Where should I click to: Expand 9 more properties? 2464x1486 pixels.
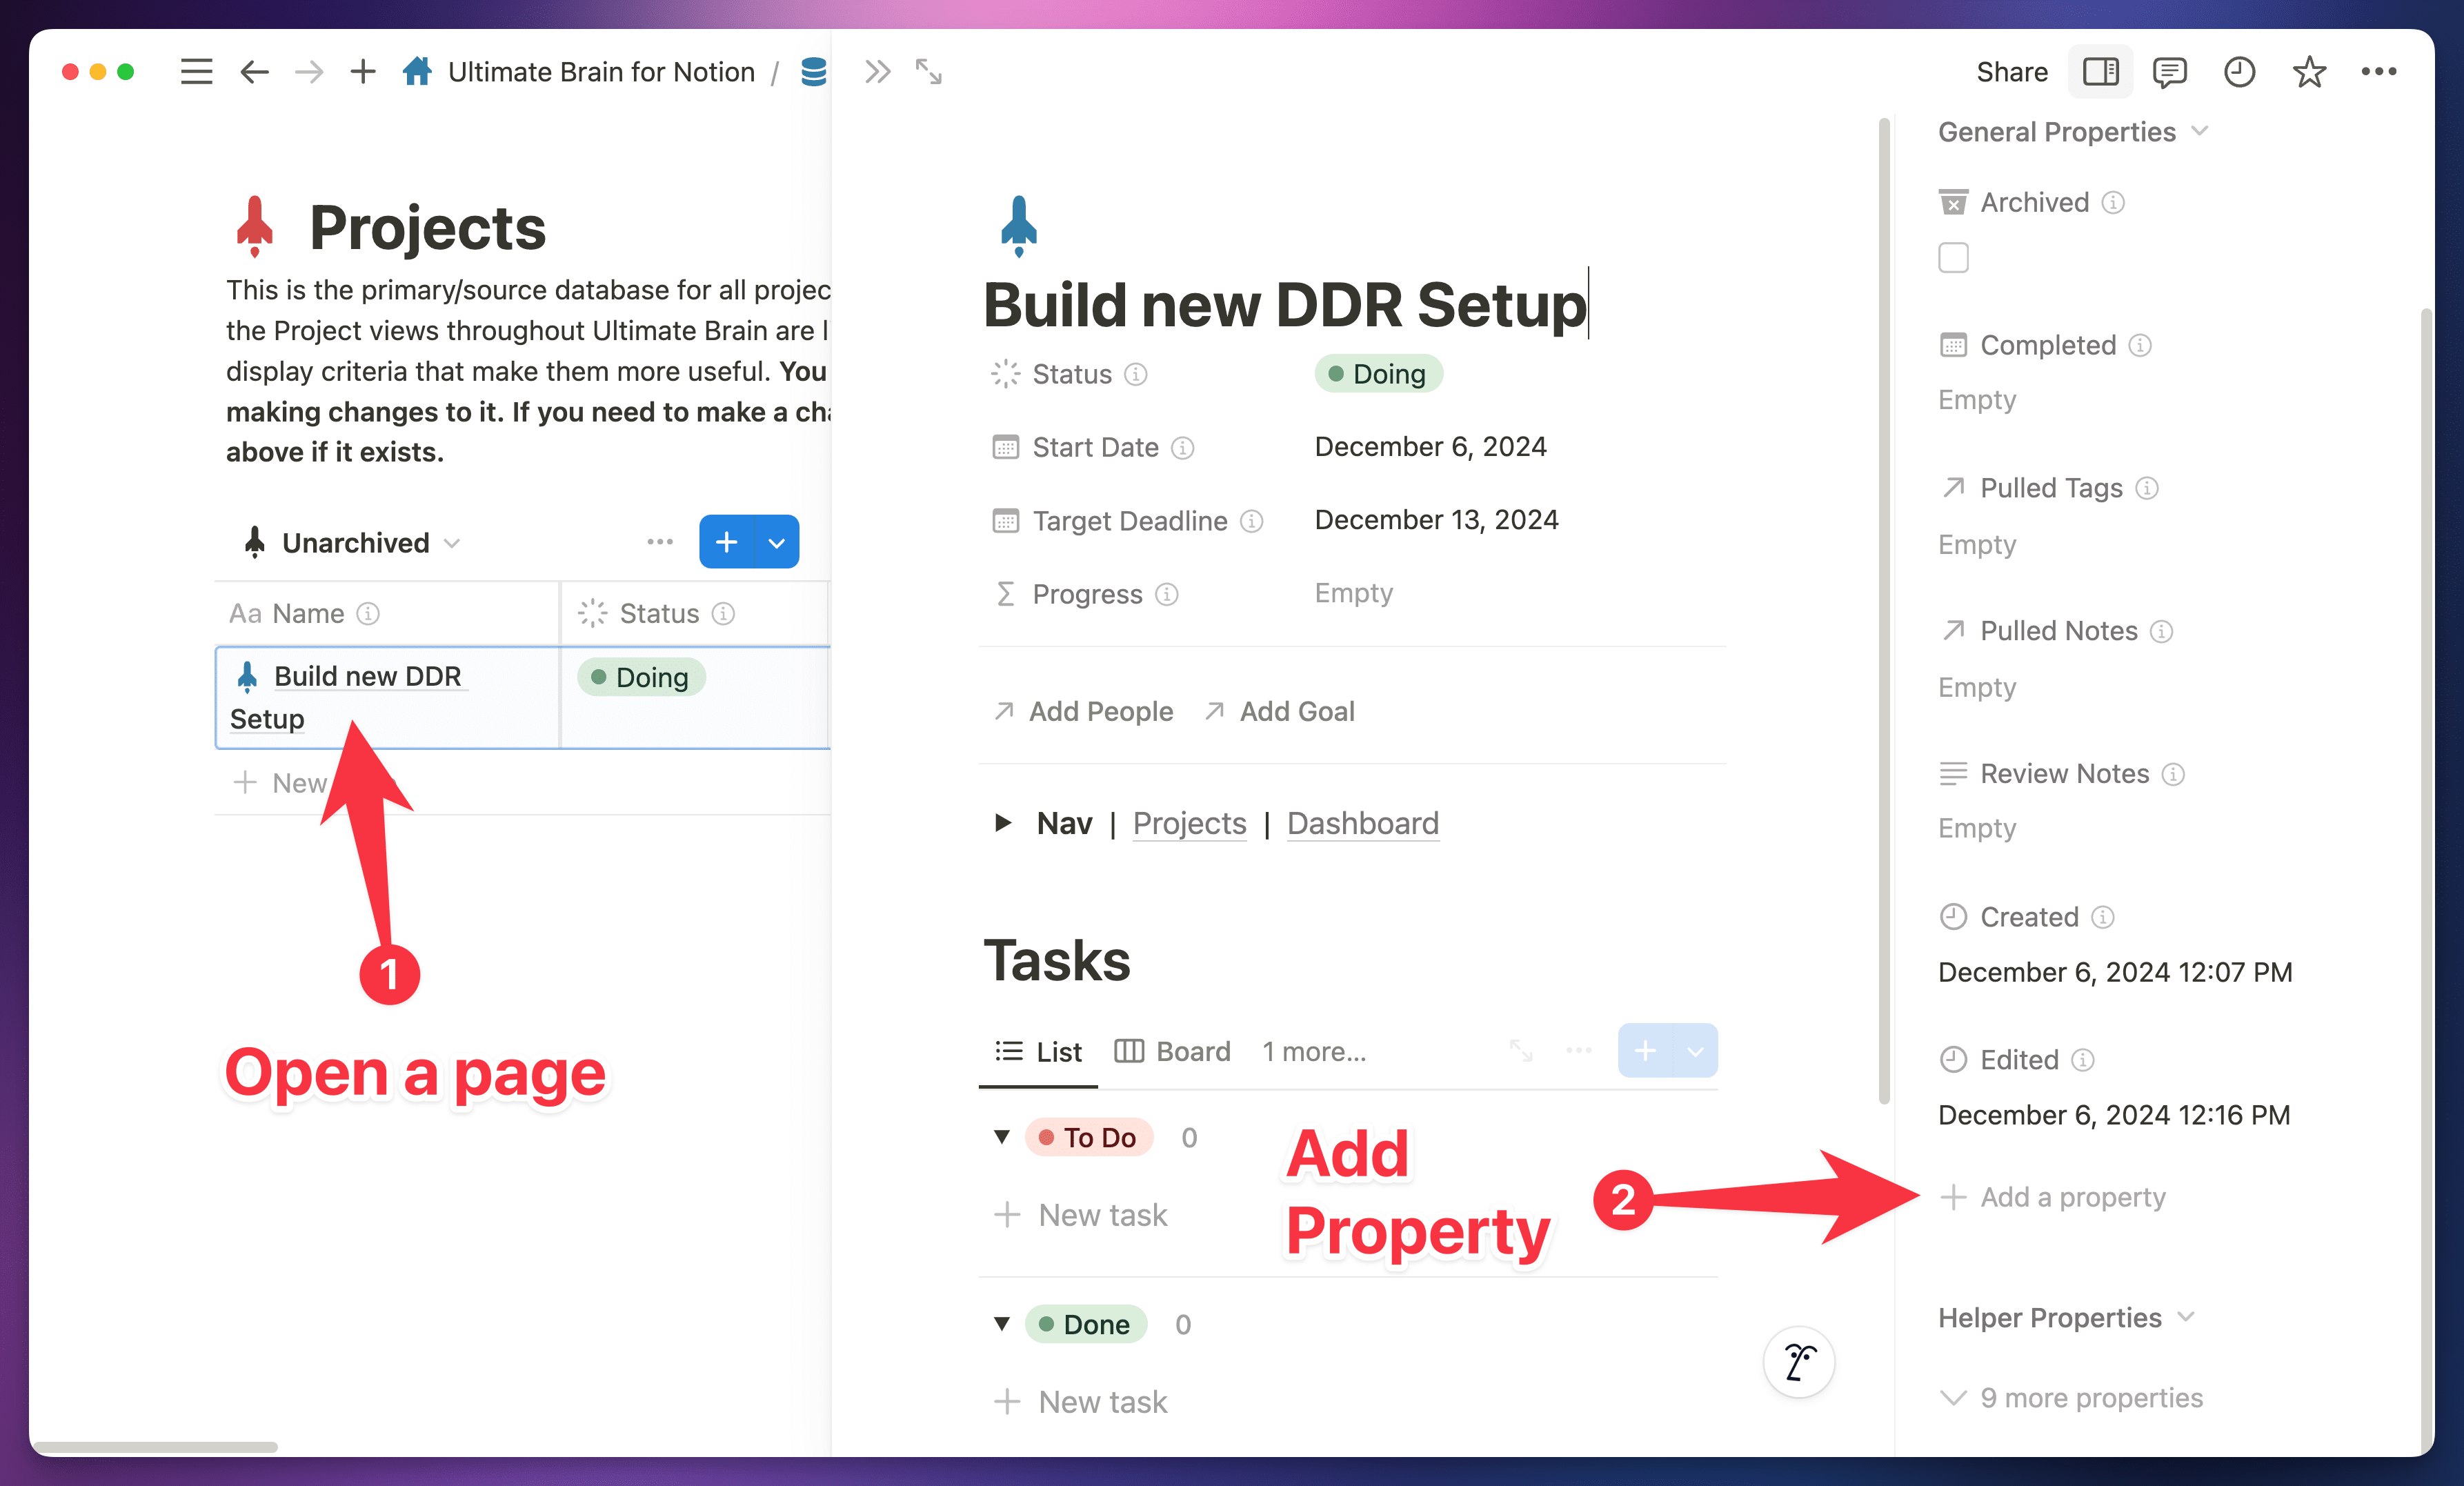(x=2071, y=1397)
